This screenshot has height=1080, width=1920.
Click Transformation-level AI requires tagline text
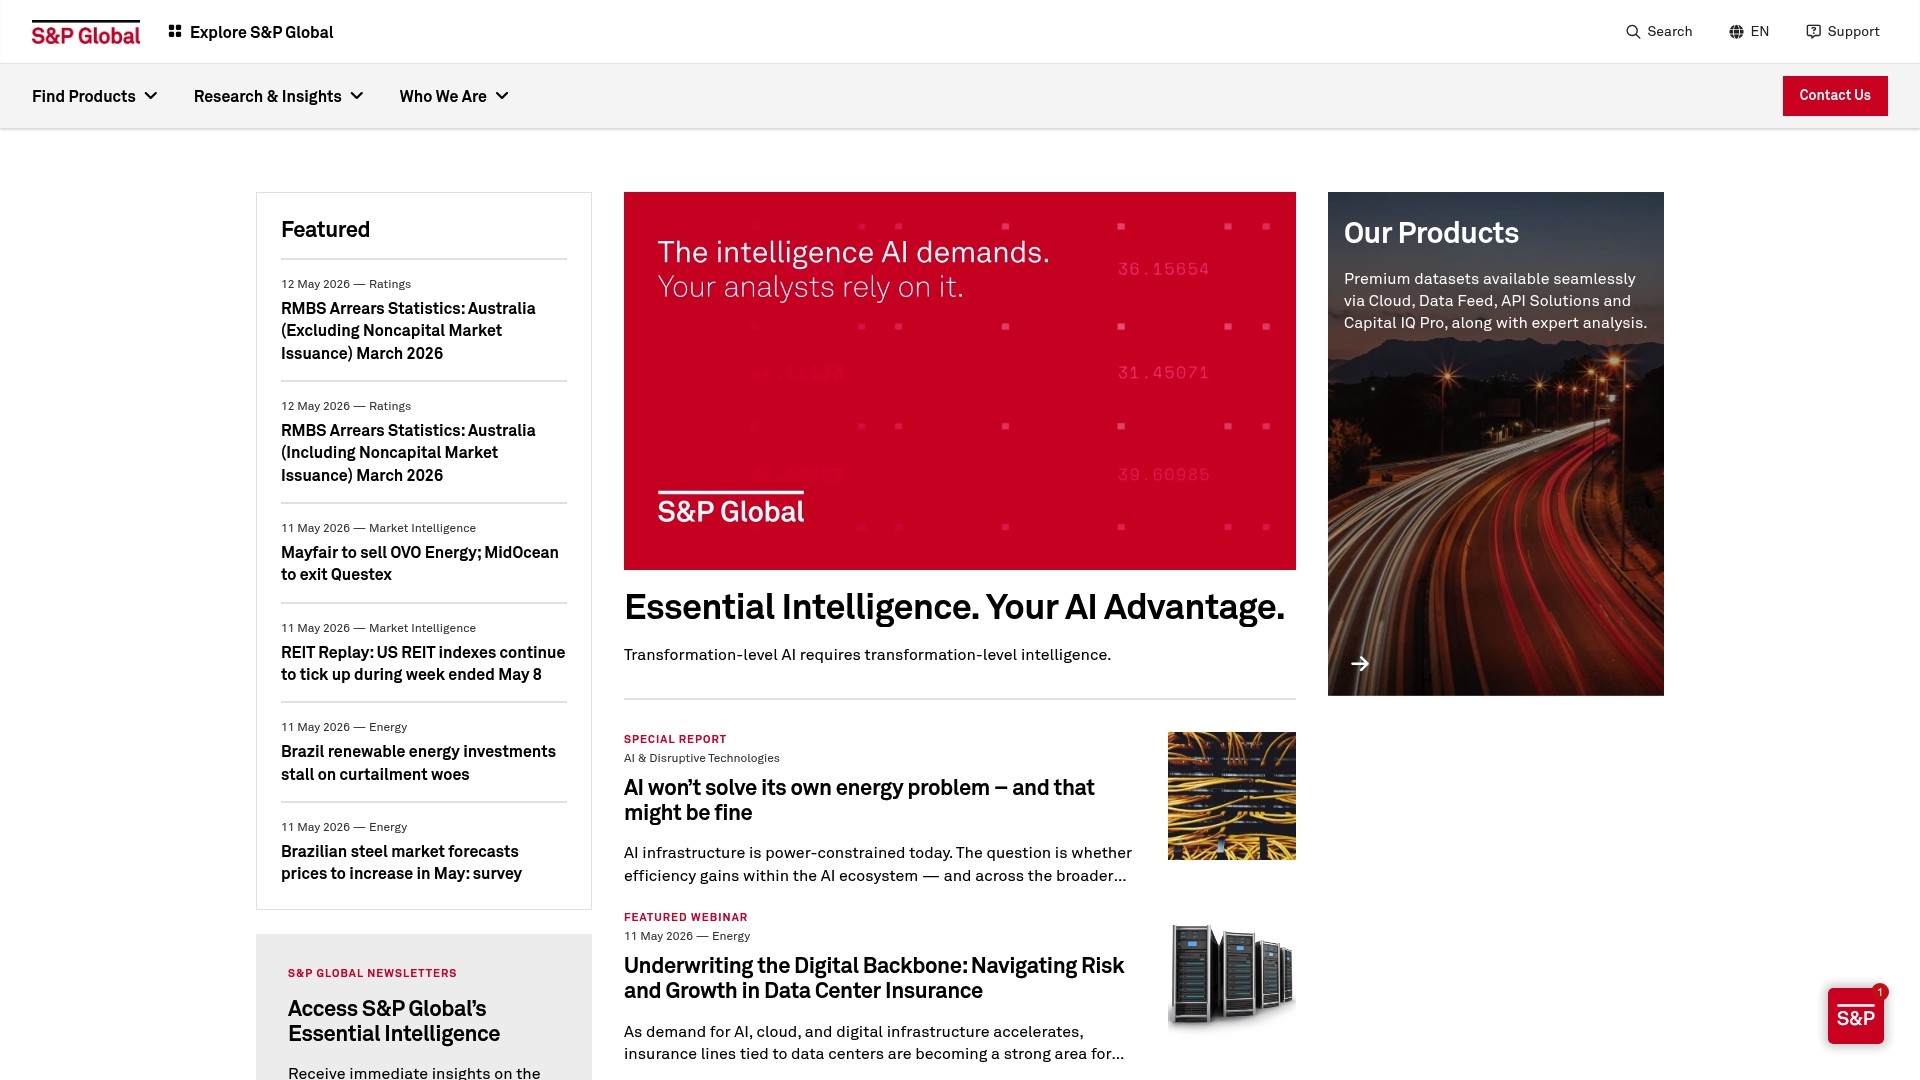coord(867,655)
